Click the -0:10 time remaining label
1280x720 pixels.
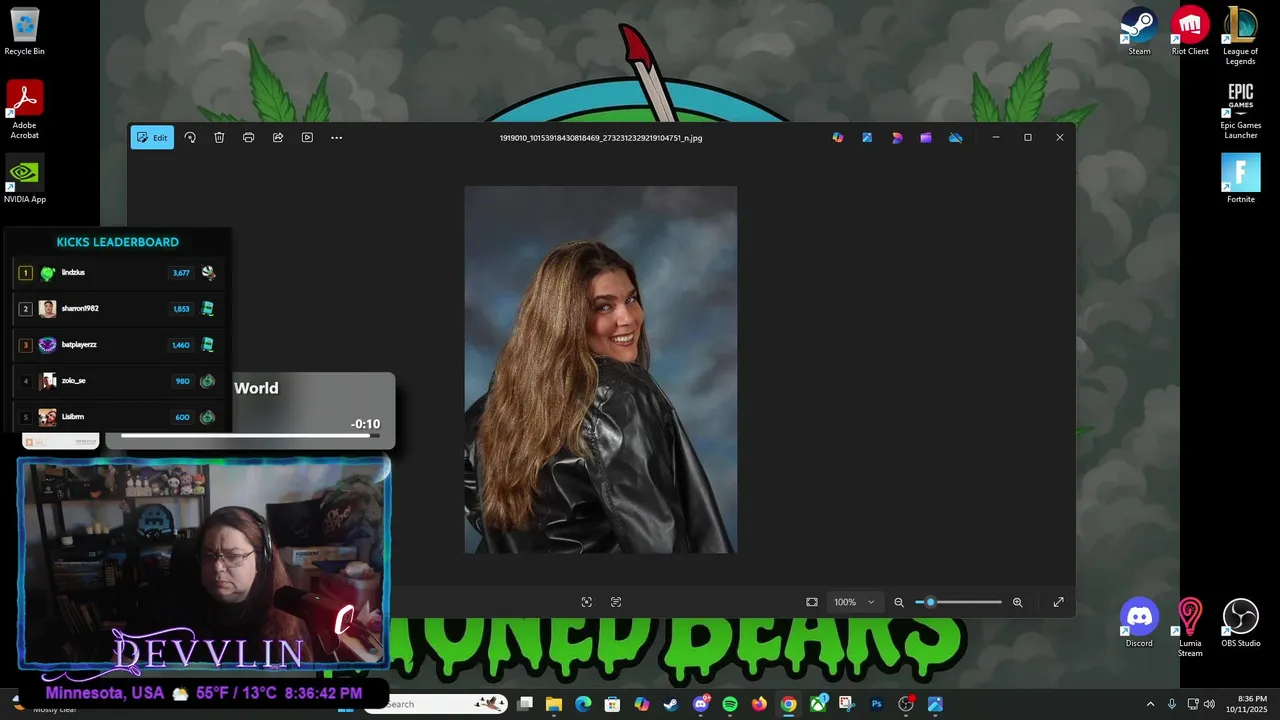pos(365,424)
